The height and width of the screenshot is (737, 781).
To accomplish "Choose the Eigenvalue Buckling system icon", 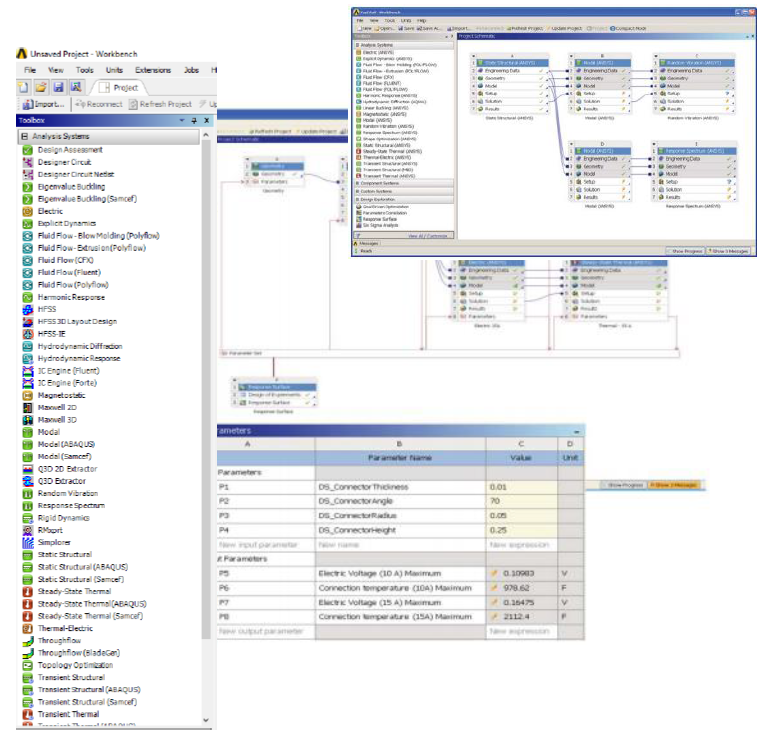I will (28, 187).
